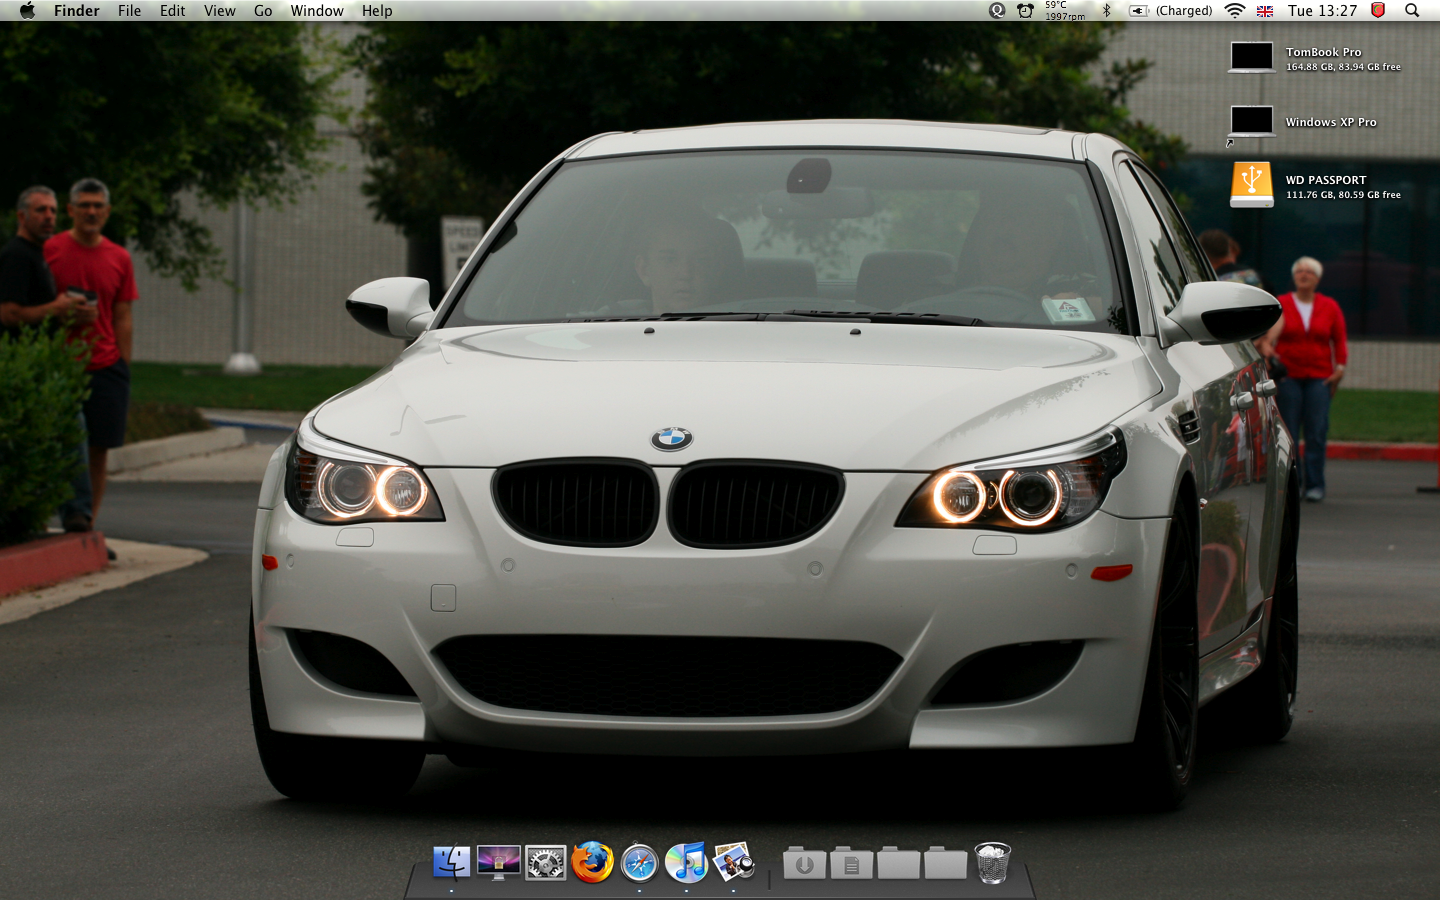Image resolution: width=1440 pixels, height=900 pixels.
Task: Click the red shield menu bar icon
Action: 1378,10
